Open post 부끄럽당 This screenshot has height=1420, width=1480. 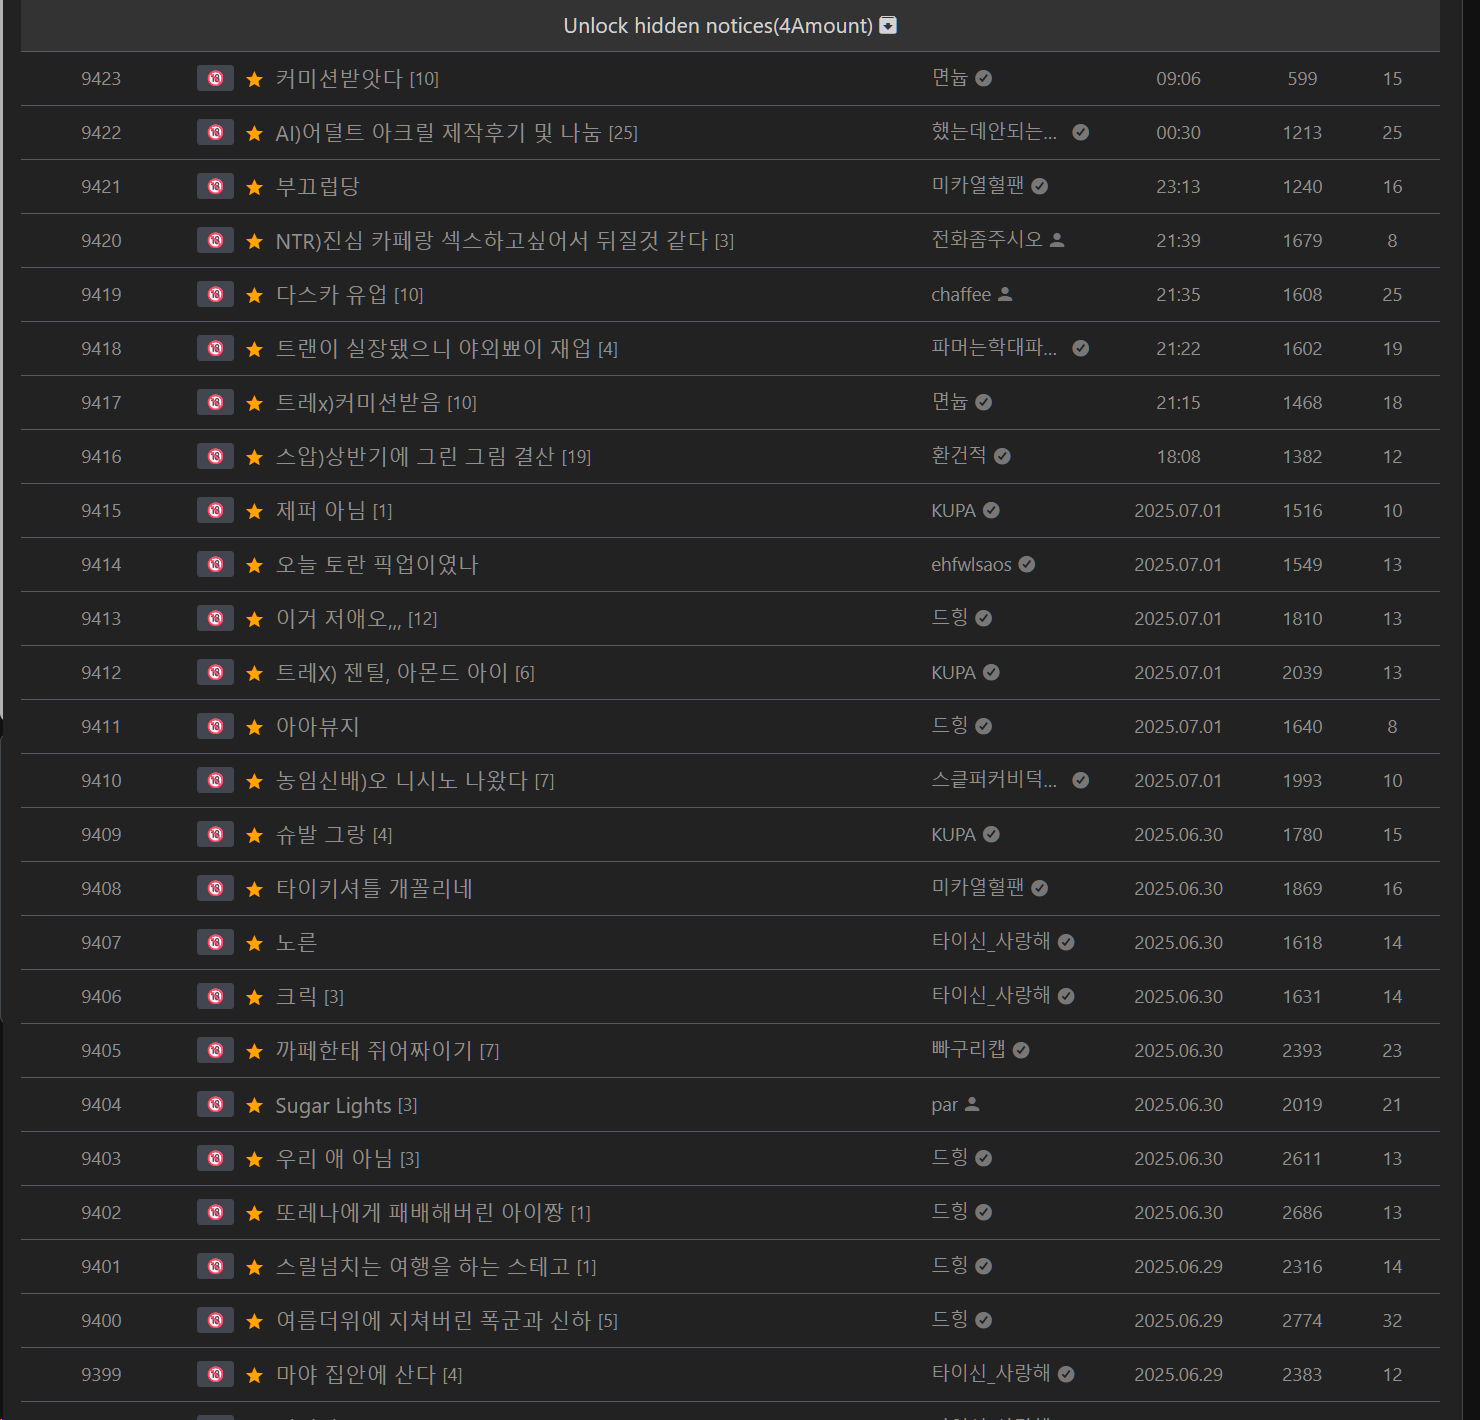coord(318,186)
